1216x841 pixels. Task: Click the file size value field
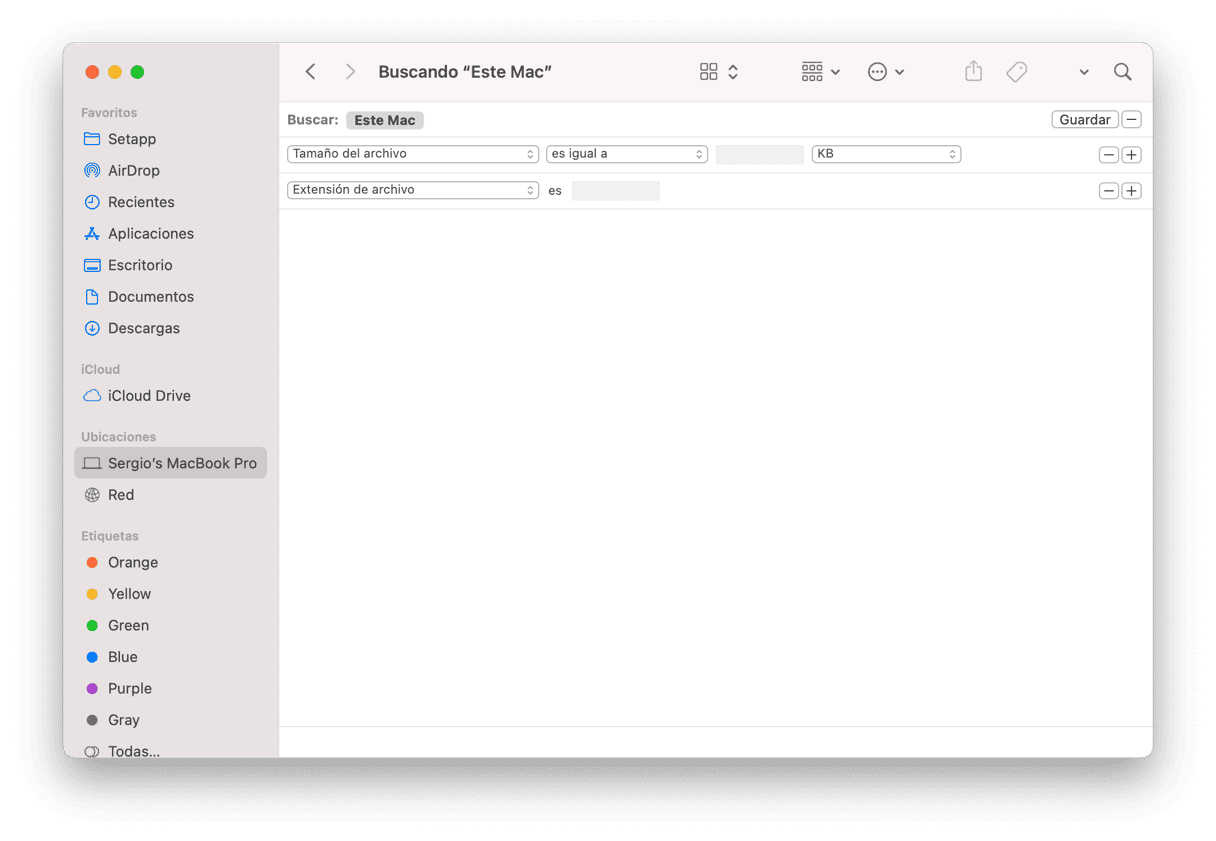pyautogui.click(x=760, y=155)
